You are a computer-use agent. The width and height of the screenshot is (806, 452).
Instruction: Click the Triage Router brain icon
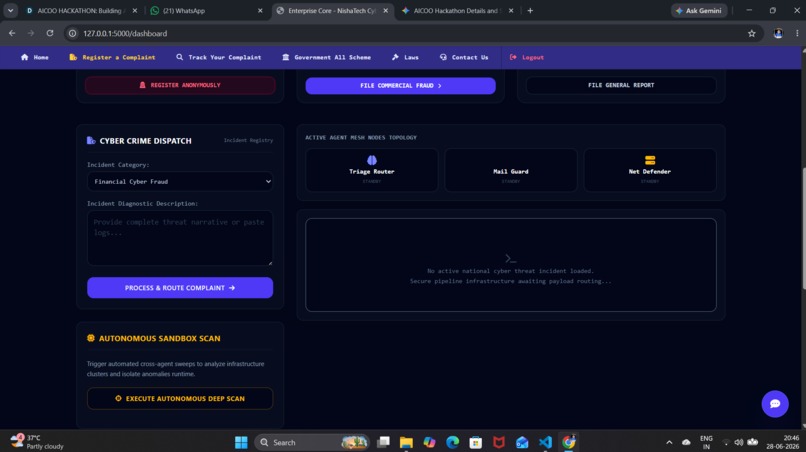(372, 160)
